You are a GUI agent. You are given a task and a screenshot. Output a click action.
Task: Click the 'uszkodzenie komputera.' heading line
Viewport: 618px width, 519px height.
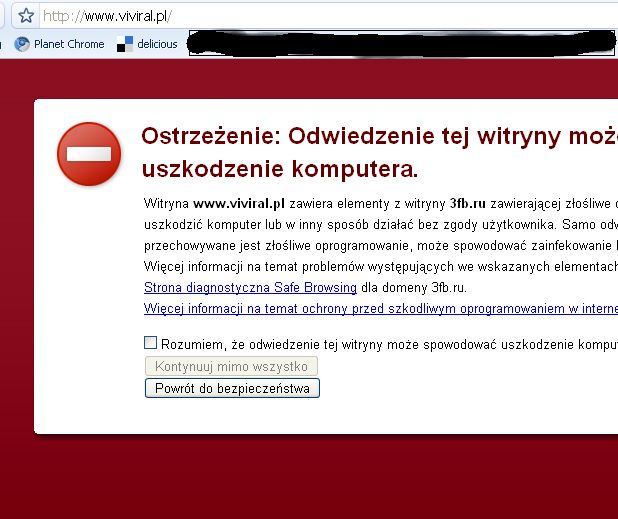click(279, 169)
